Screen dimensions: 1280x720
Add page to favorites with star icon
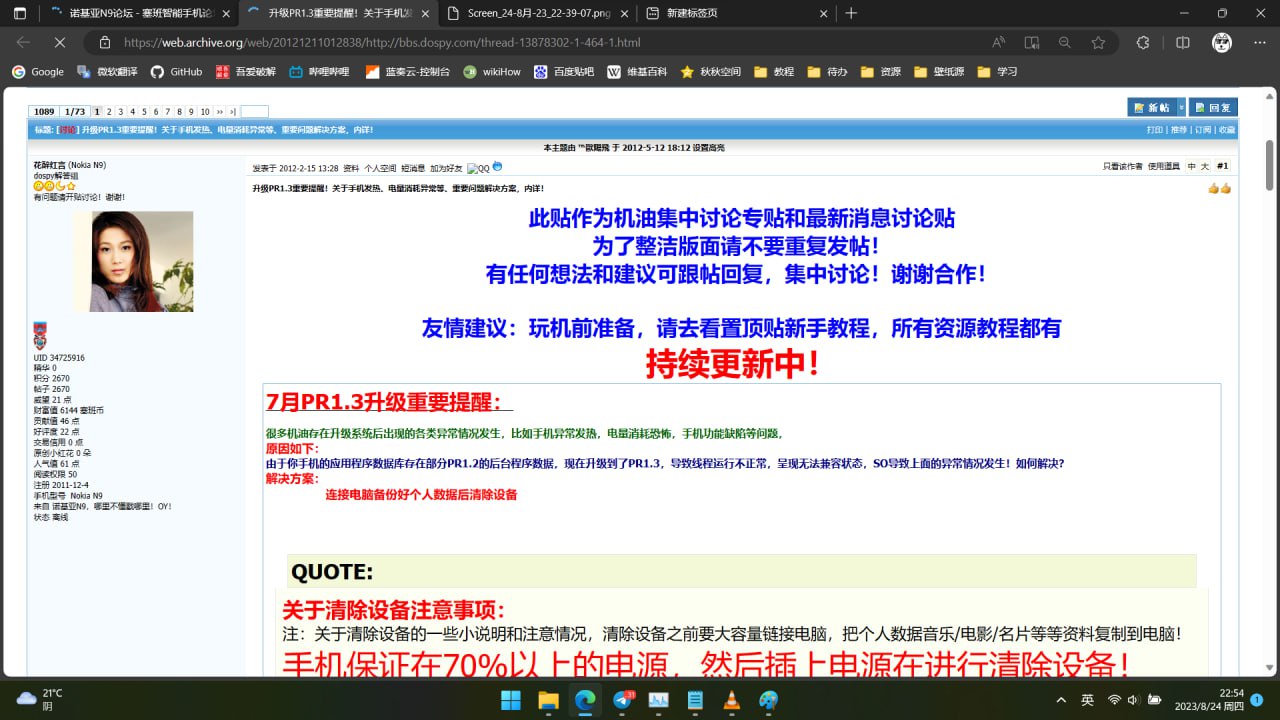click(1098, 43)
